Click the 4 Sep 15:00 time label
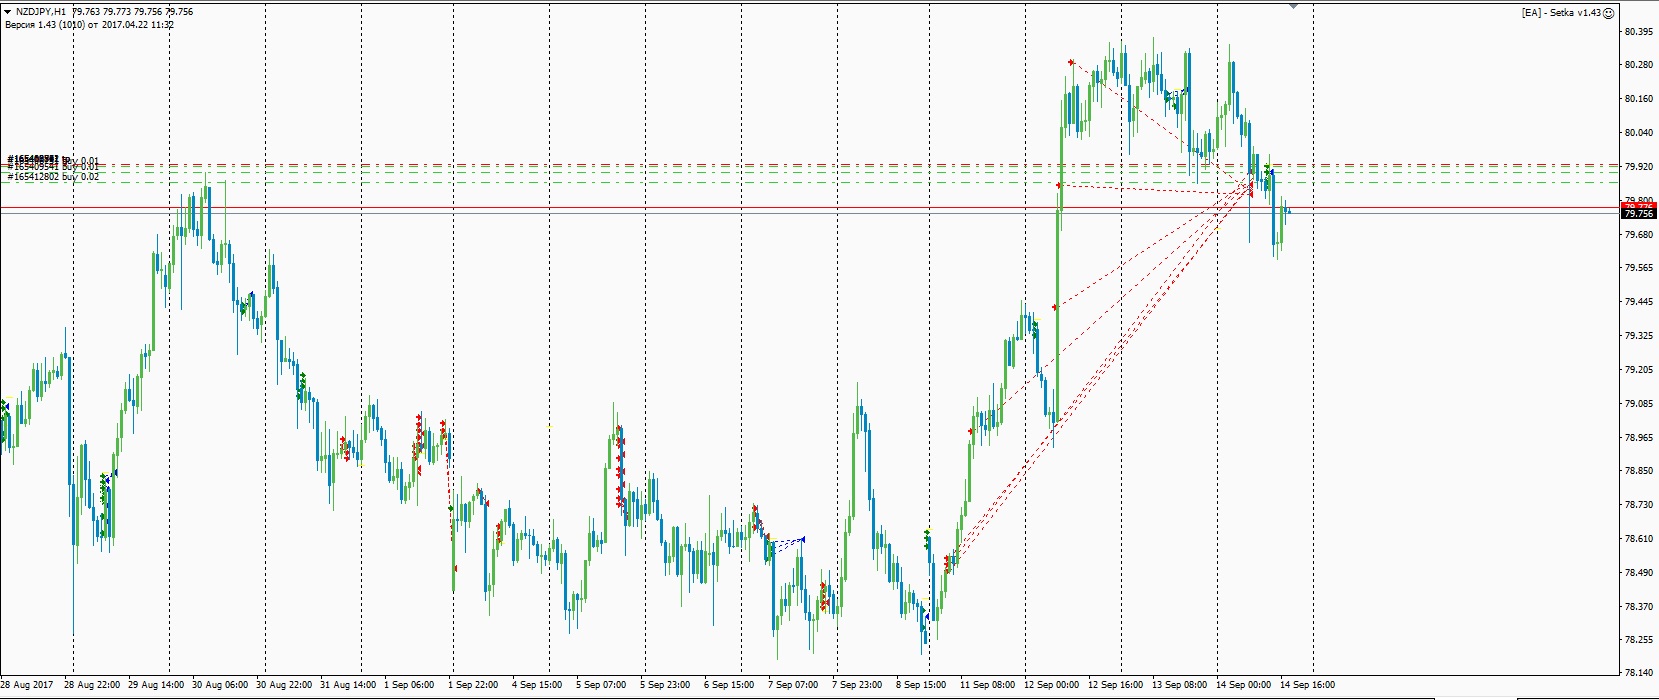 tap(537, 685)
